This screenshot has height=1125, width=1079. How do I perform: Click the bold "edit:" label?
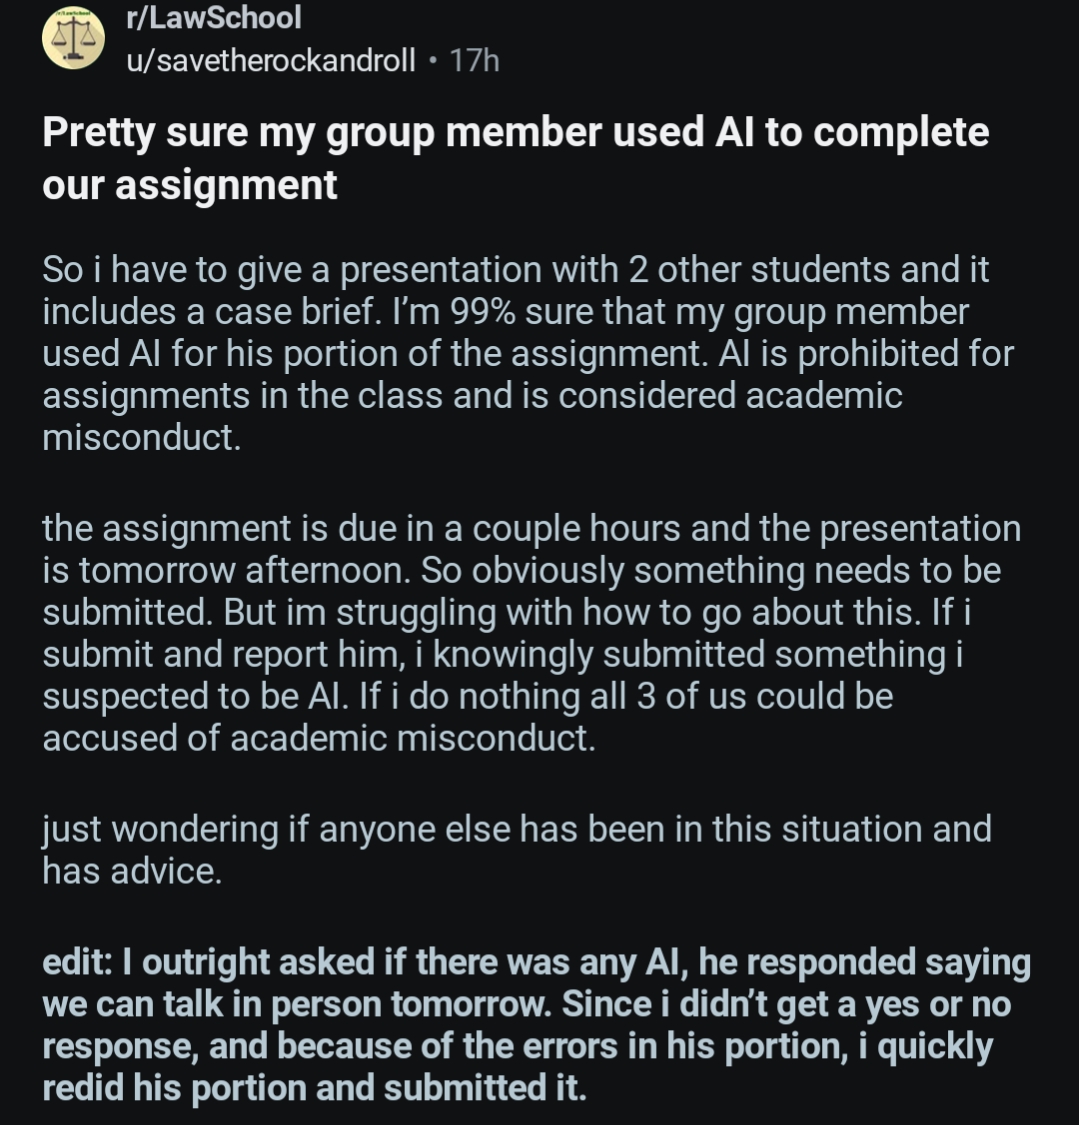78,962
